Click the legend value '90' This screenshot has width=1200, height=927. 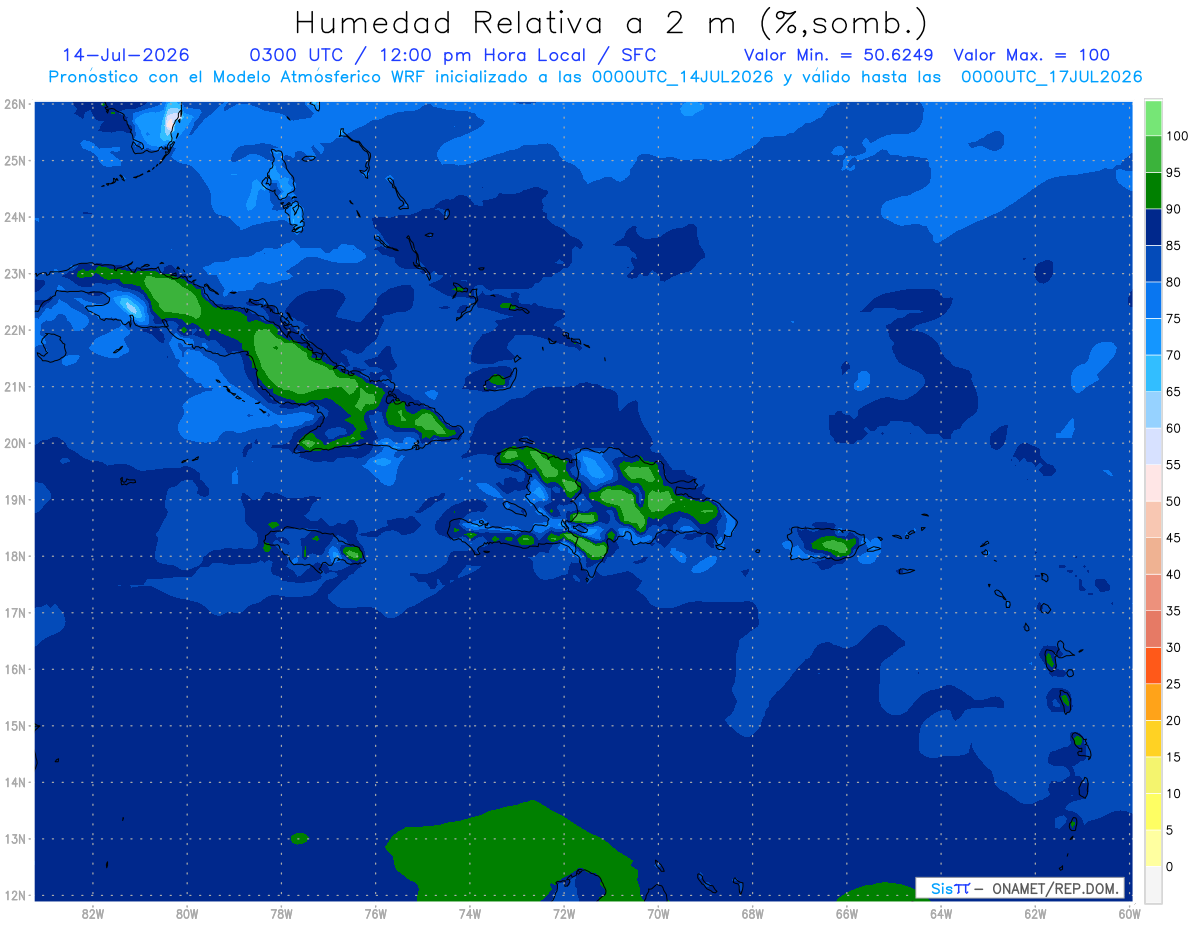pyautogui.click(x=1173, y=209)
